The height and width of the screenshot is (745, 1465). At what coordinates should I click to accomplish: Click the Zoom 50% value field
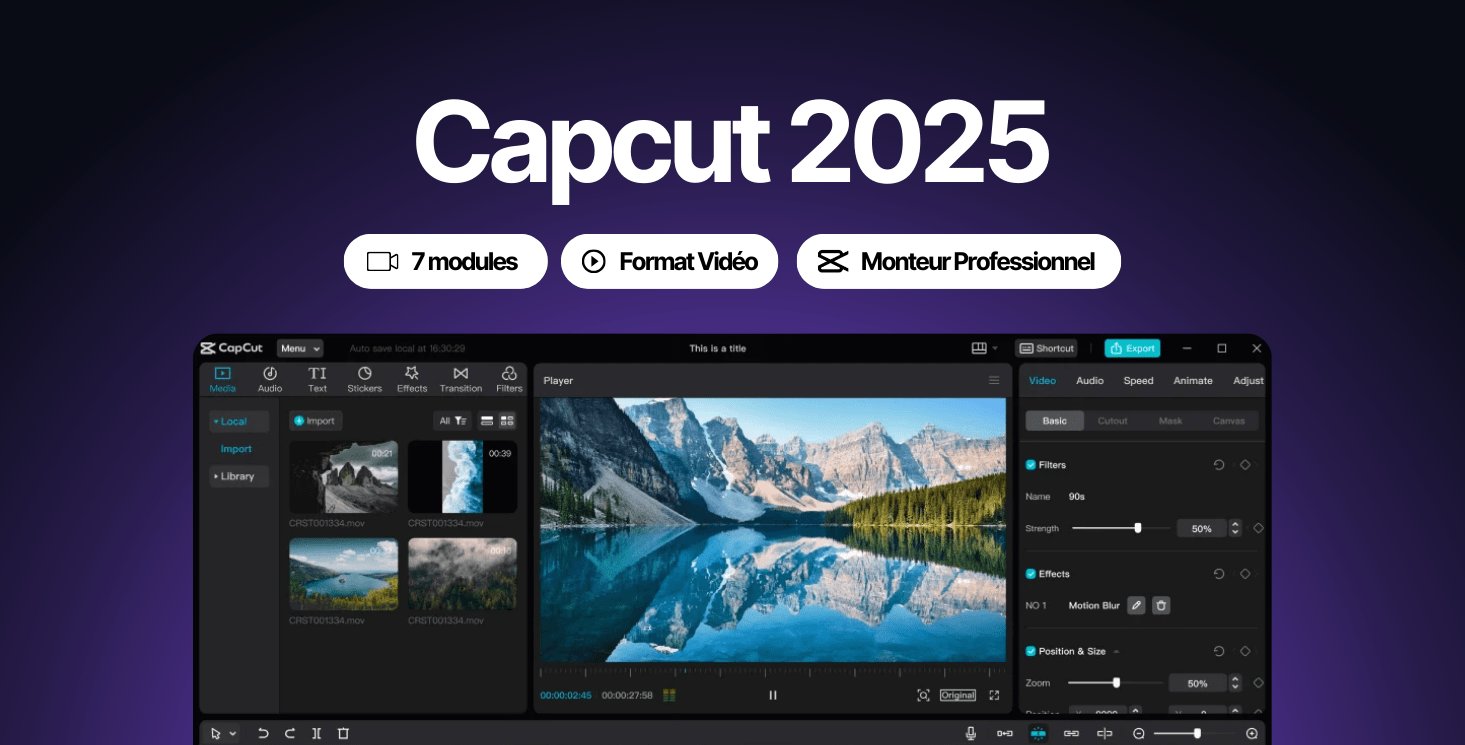pos(1197,683)
